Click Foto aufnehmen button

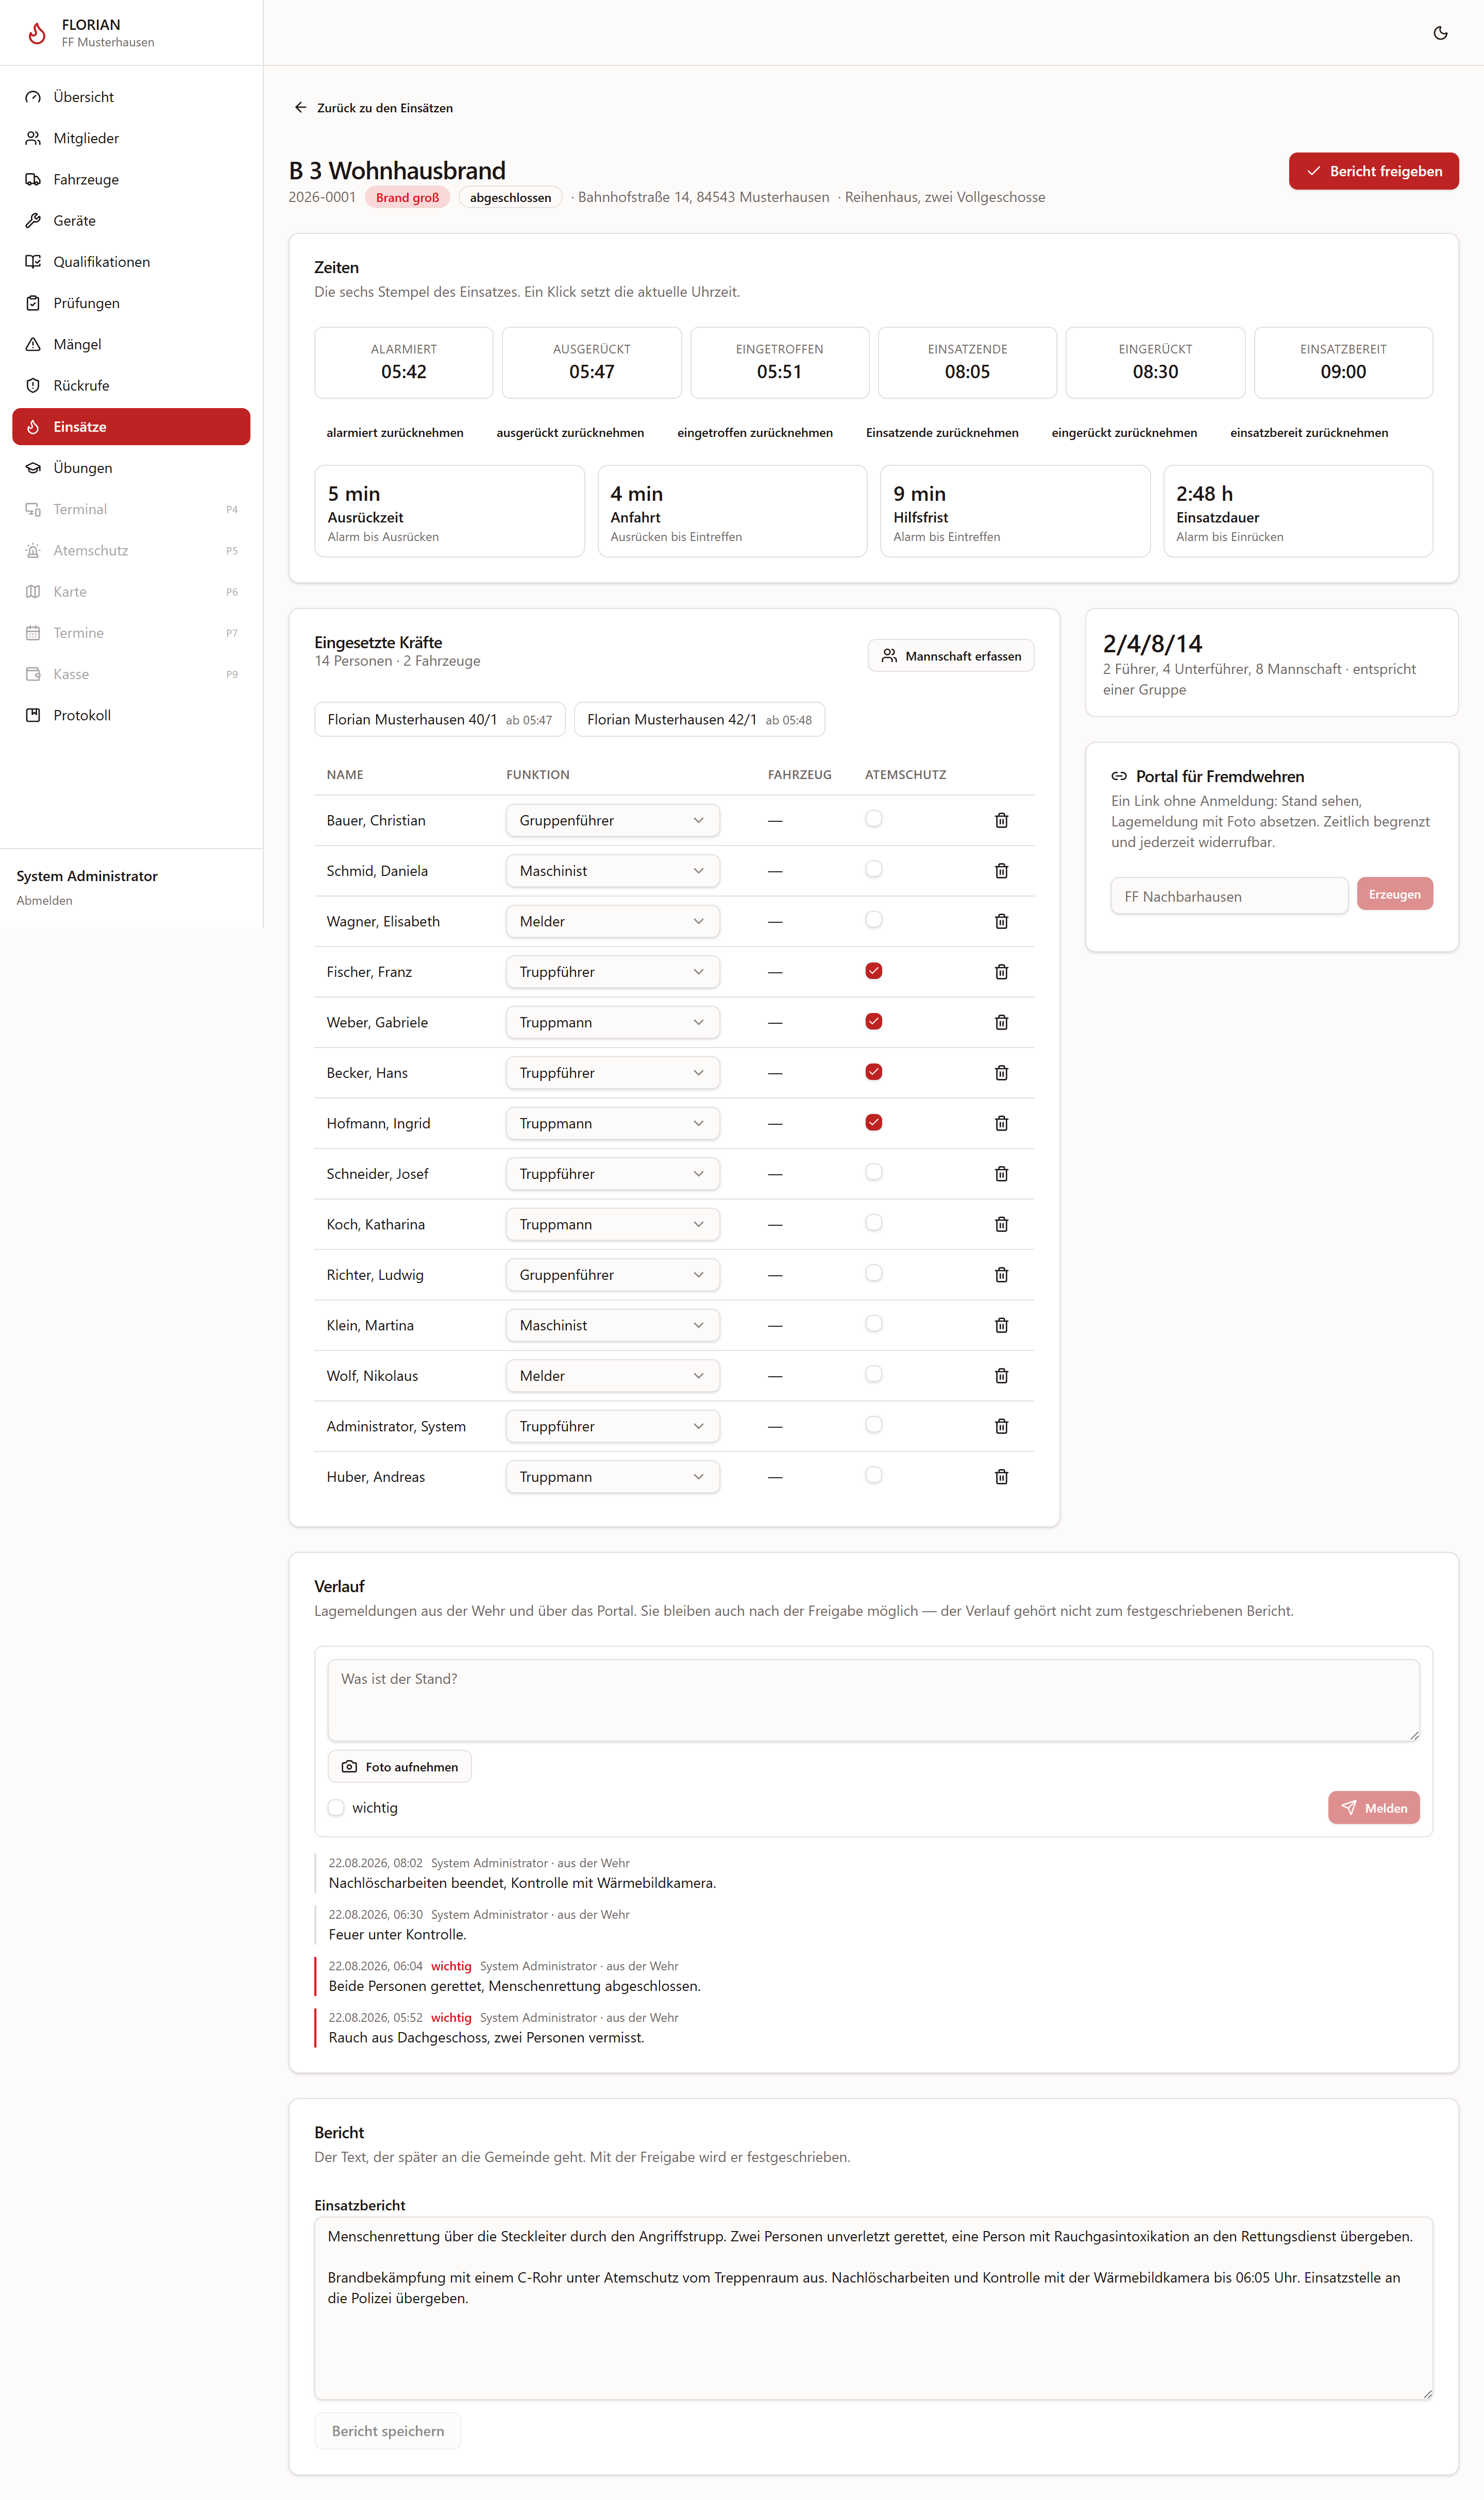coord(400,1767)
